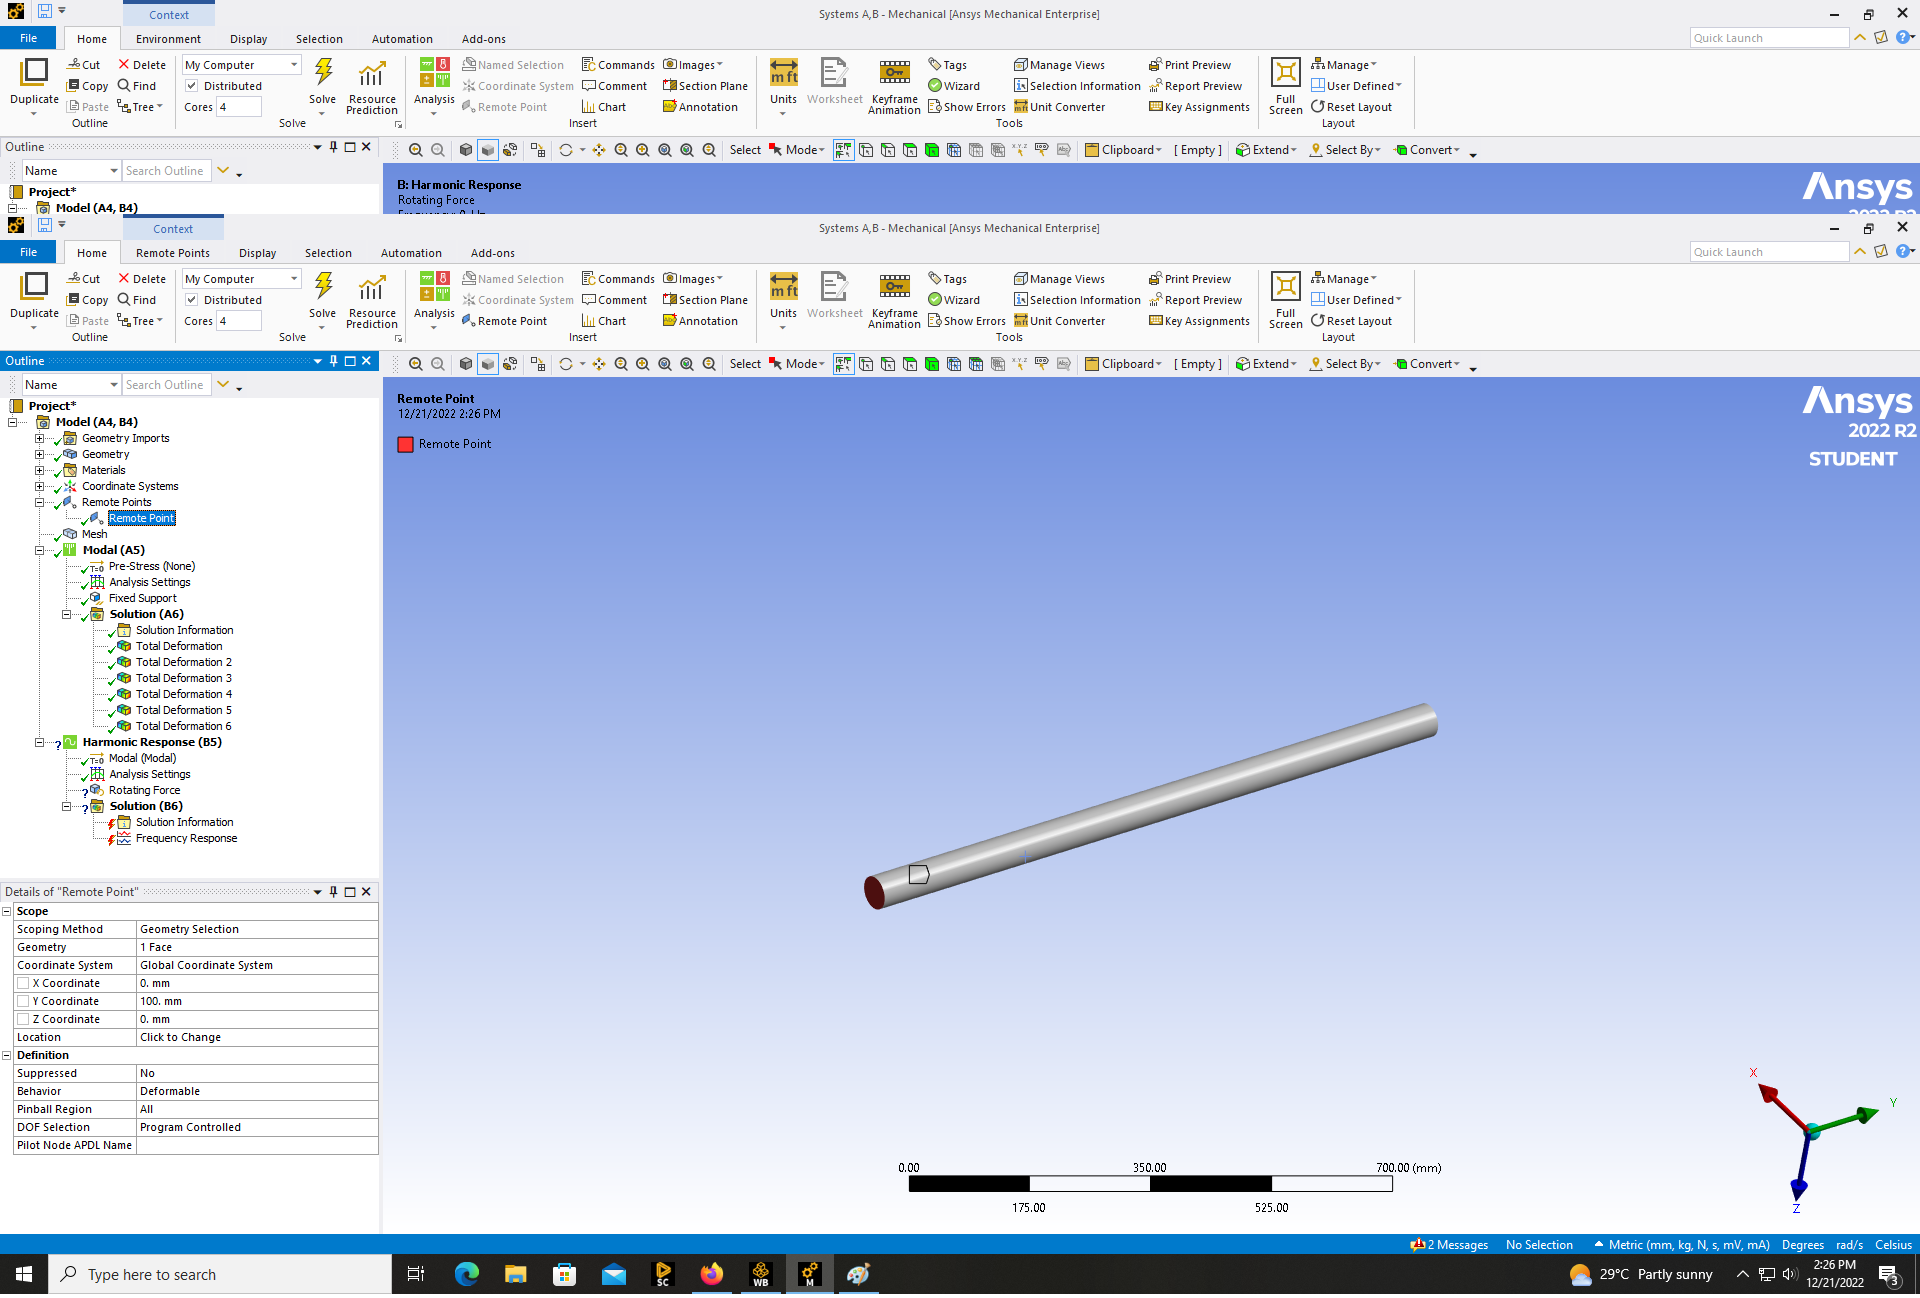Screen dimensions: 1920x1298
Task: Collapse the Definition section in Details
Action: (7, 1055)
